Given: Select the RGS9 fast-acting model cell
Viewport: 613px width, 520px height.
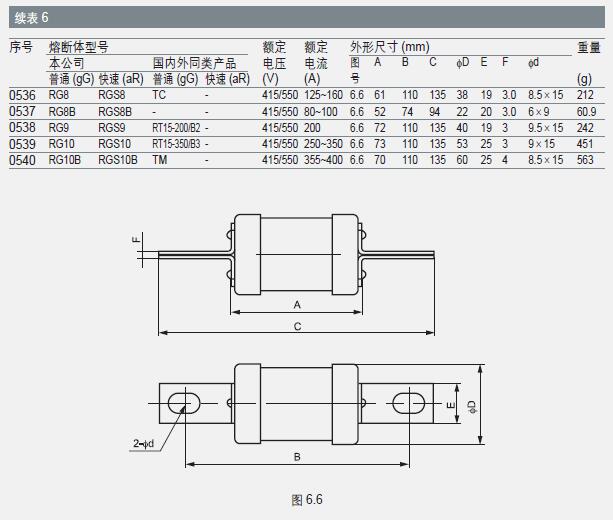Looking at the screenshot, I should coord(112,127).
